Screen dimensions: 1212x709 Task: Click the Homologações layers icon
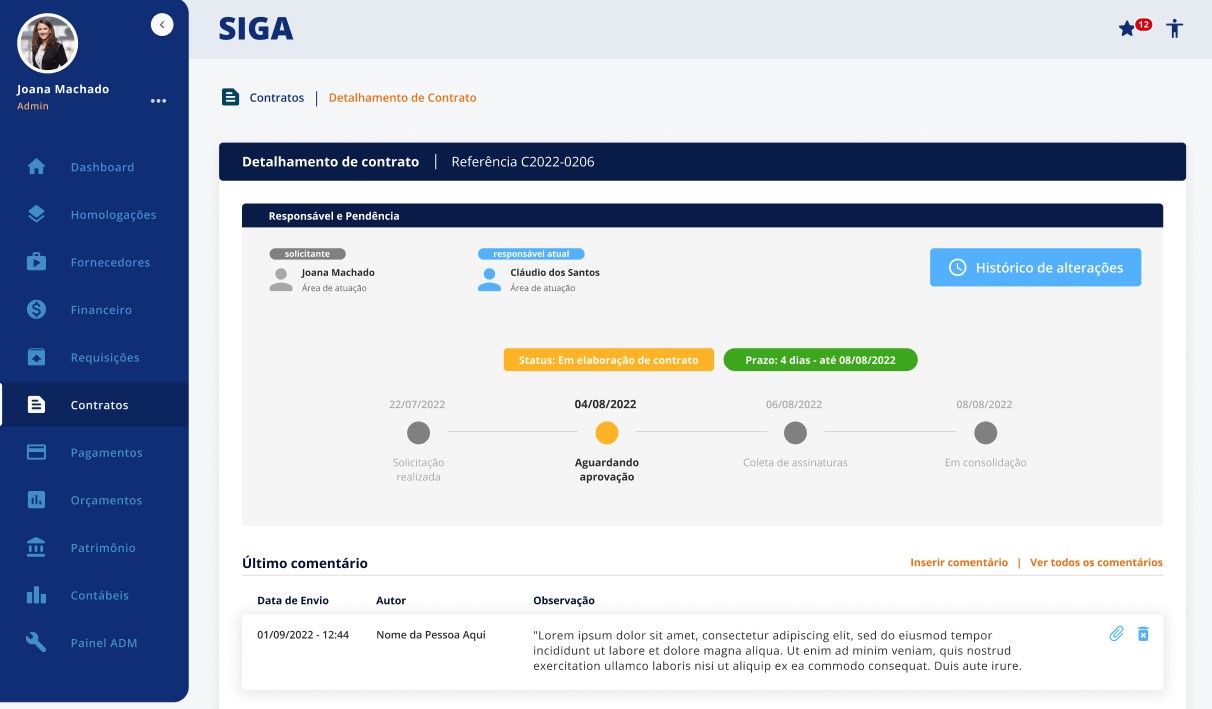37,214
